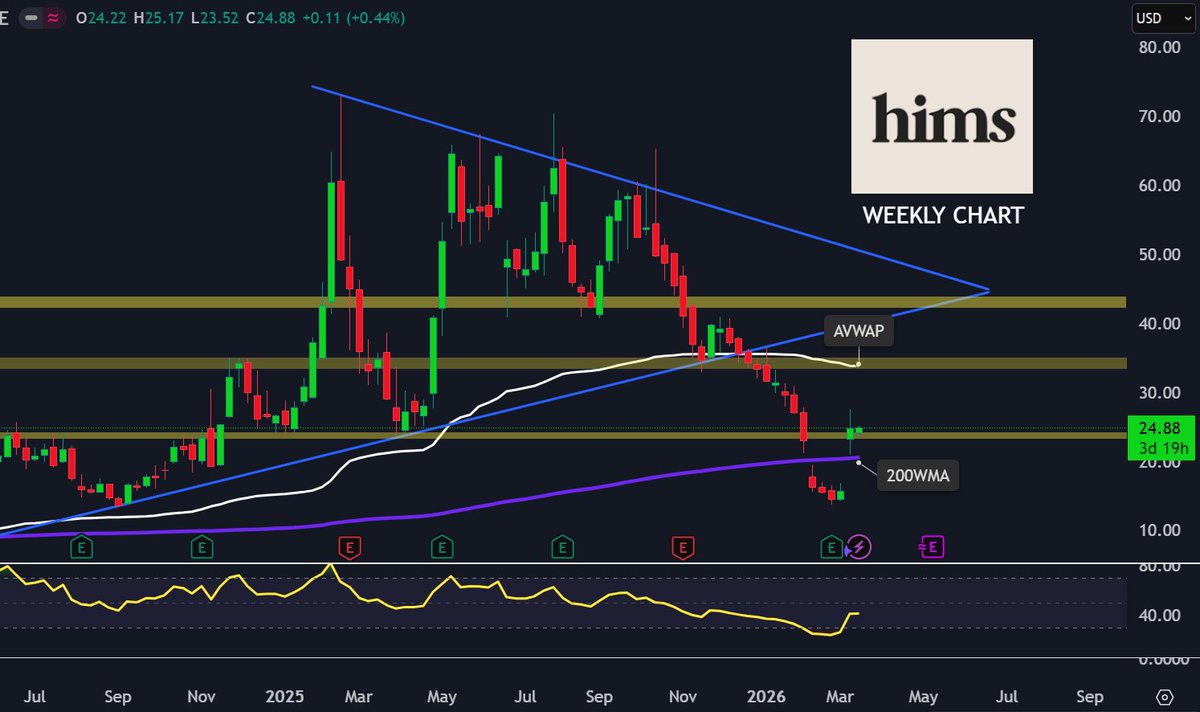Click the purple lightning bolt event icon
Viewport: 1200px width, 712px height.
point(860,546)
